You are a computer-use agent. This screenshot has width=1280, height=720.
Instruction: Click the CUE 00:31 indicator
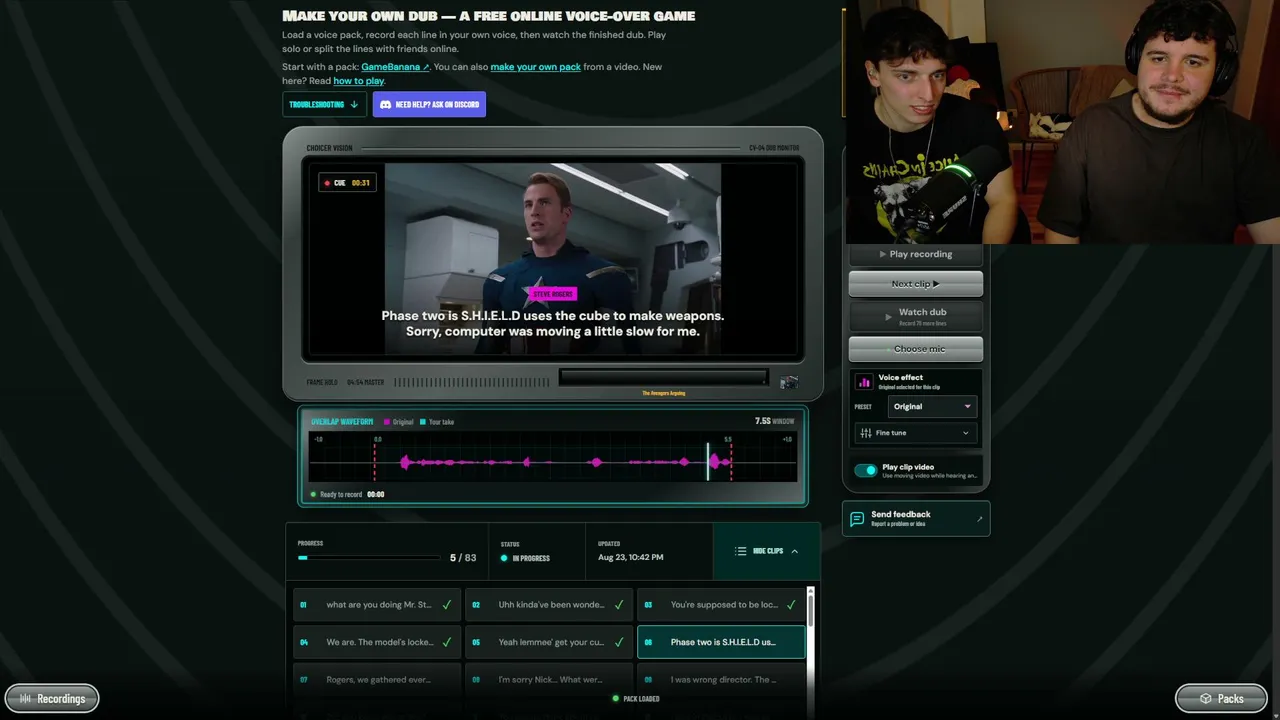[347, 183]
